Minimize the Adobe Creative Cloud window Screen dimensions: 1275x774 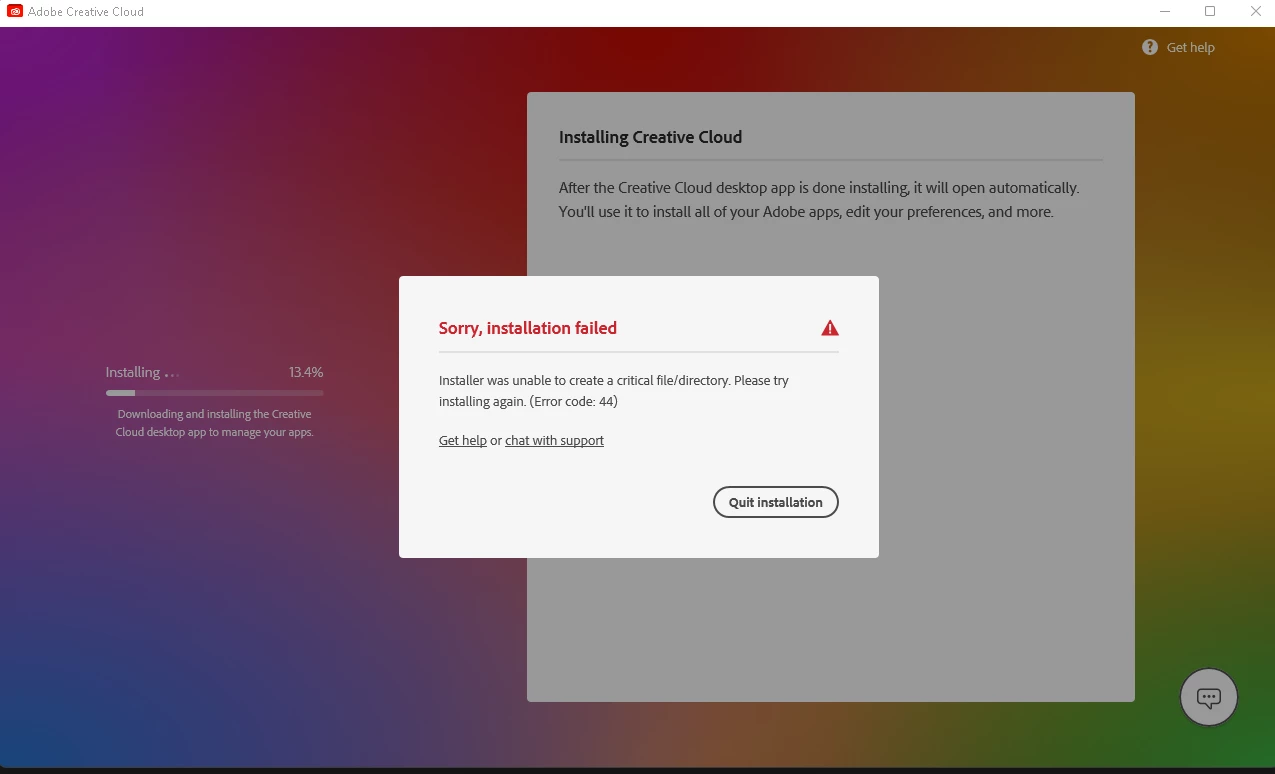1163,12
